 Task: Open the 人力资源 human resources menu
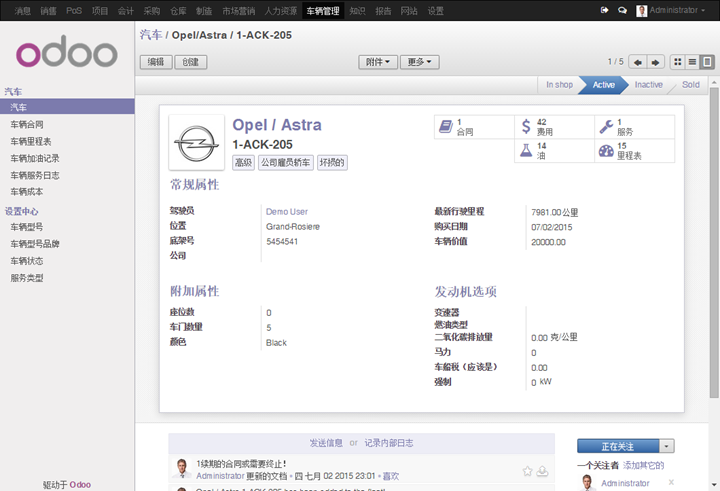point(281,11)
